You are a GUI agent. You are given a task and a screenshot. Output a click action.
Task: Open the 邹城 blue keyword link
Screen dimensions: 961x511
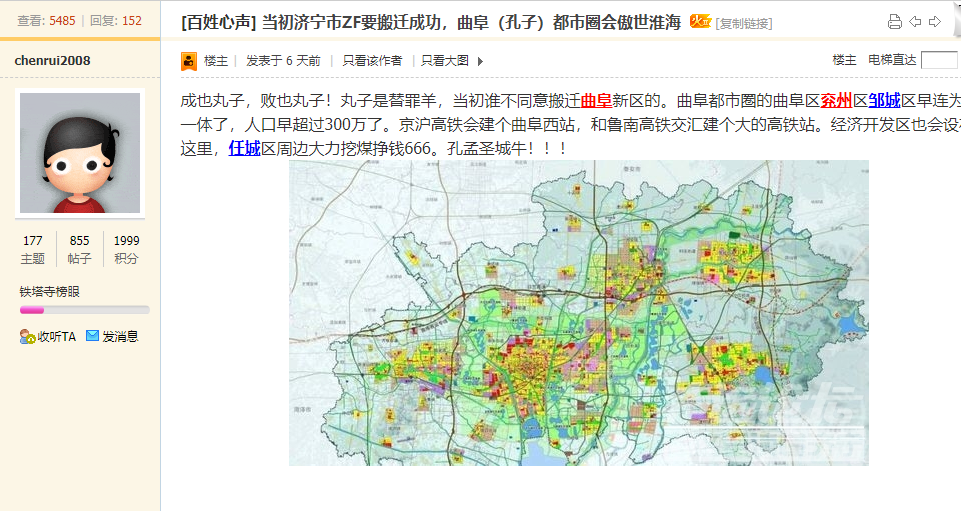(884, 100)
